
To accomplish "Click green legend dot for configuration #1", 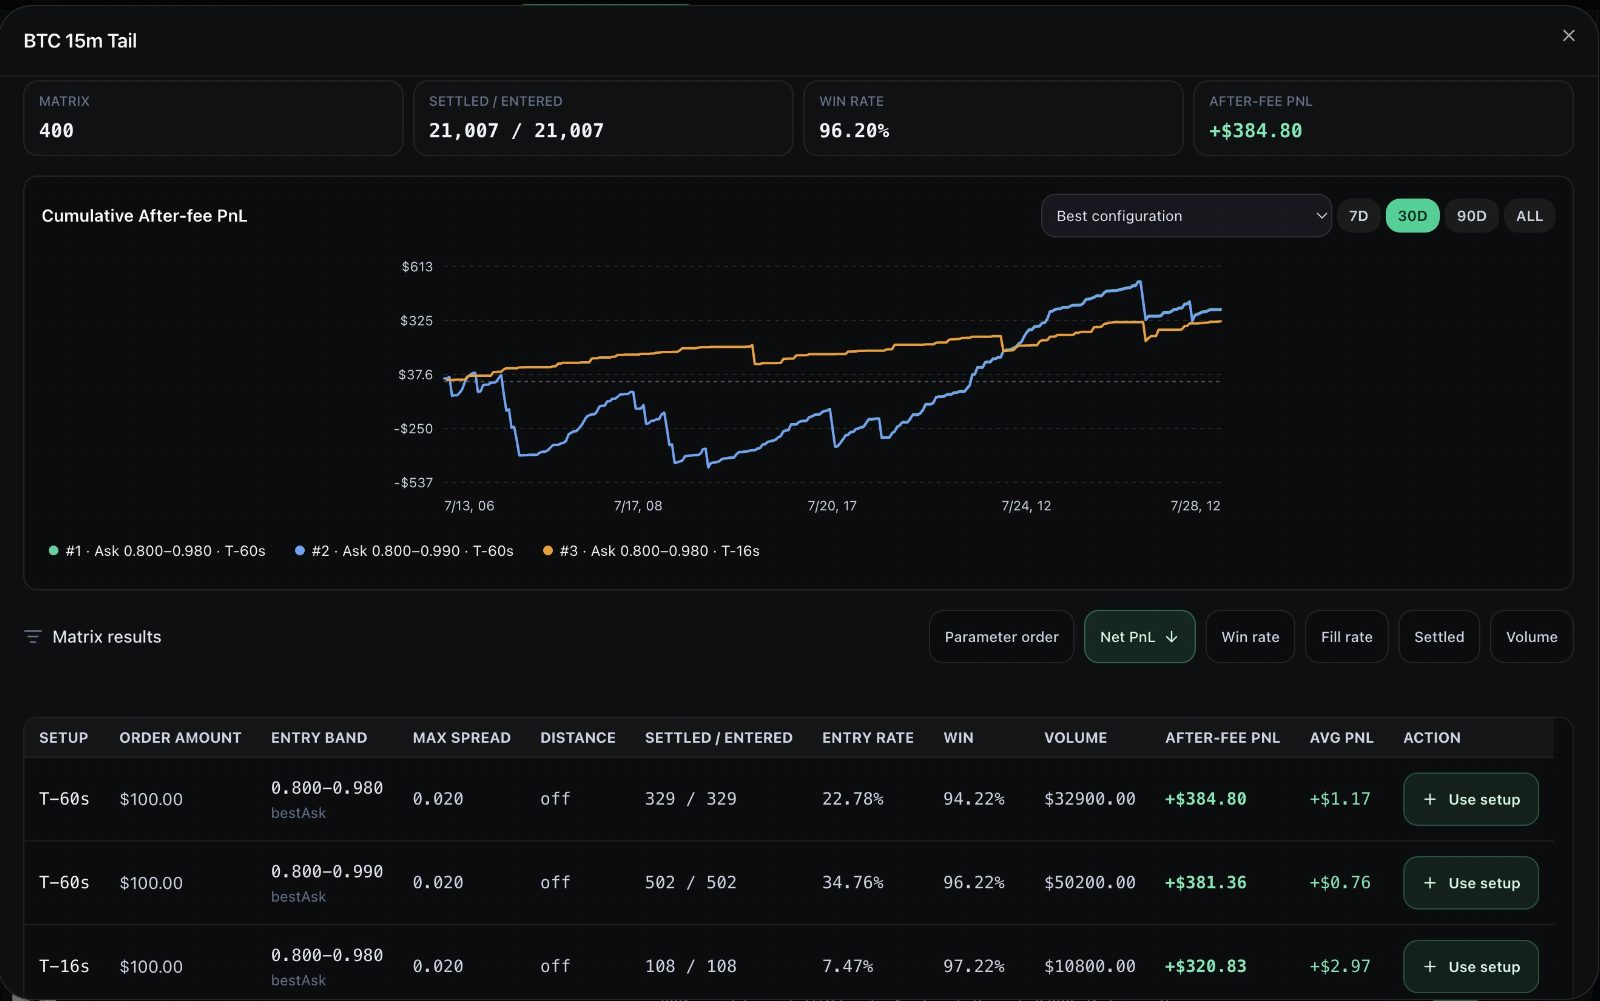I will pyautogui.click(x=53, y=551).
